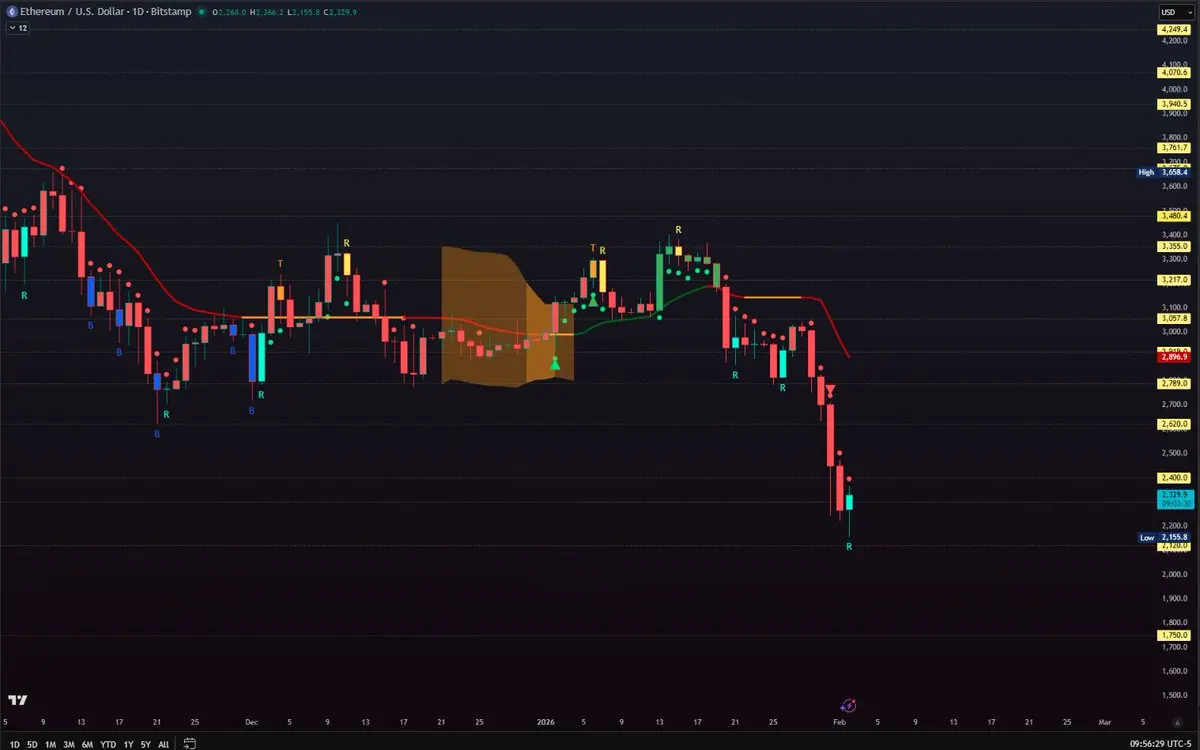Click the blue B marker below November low
Screen dimensions: 1200x750
157,433
